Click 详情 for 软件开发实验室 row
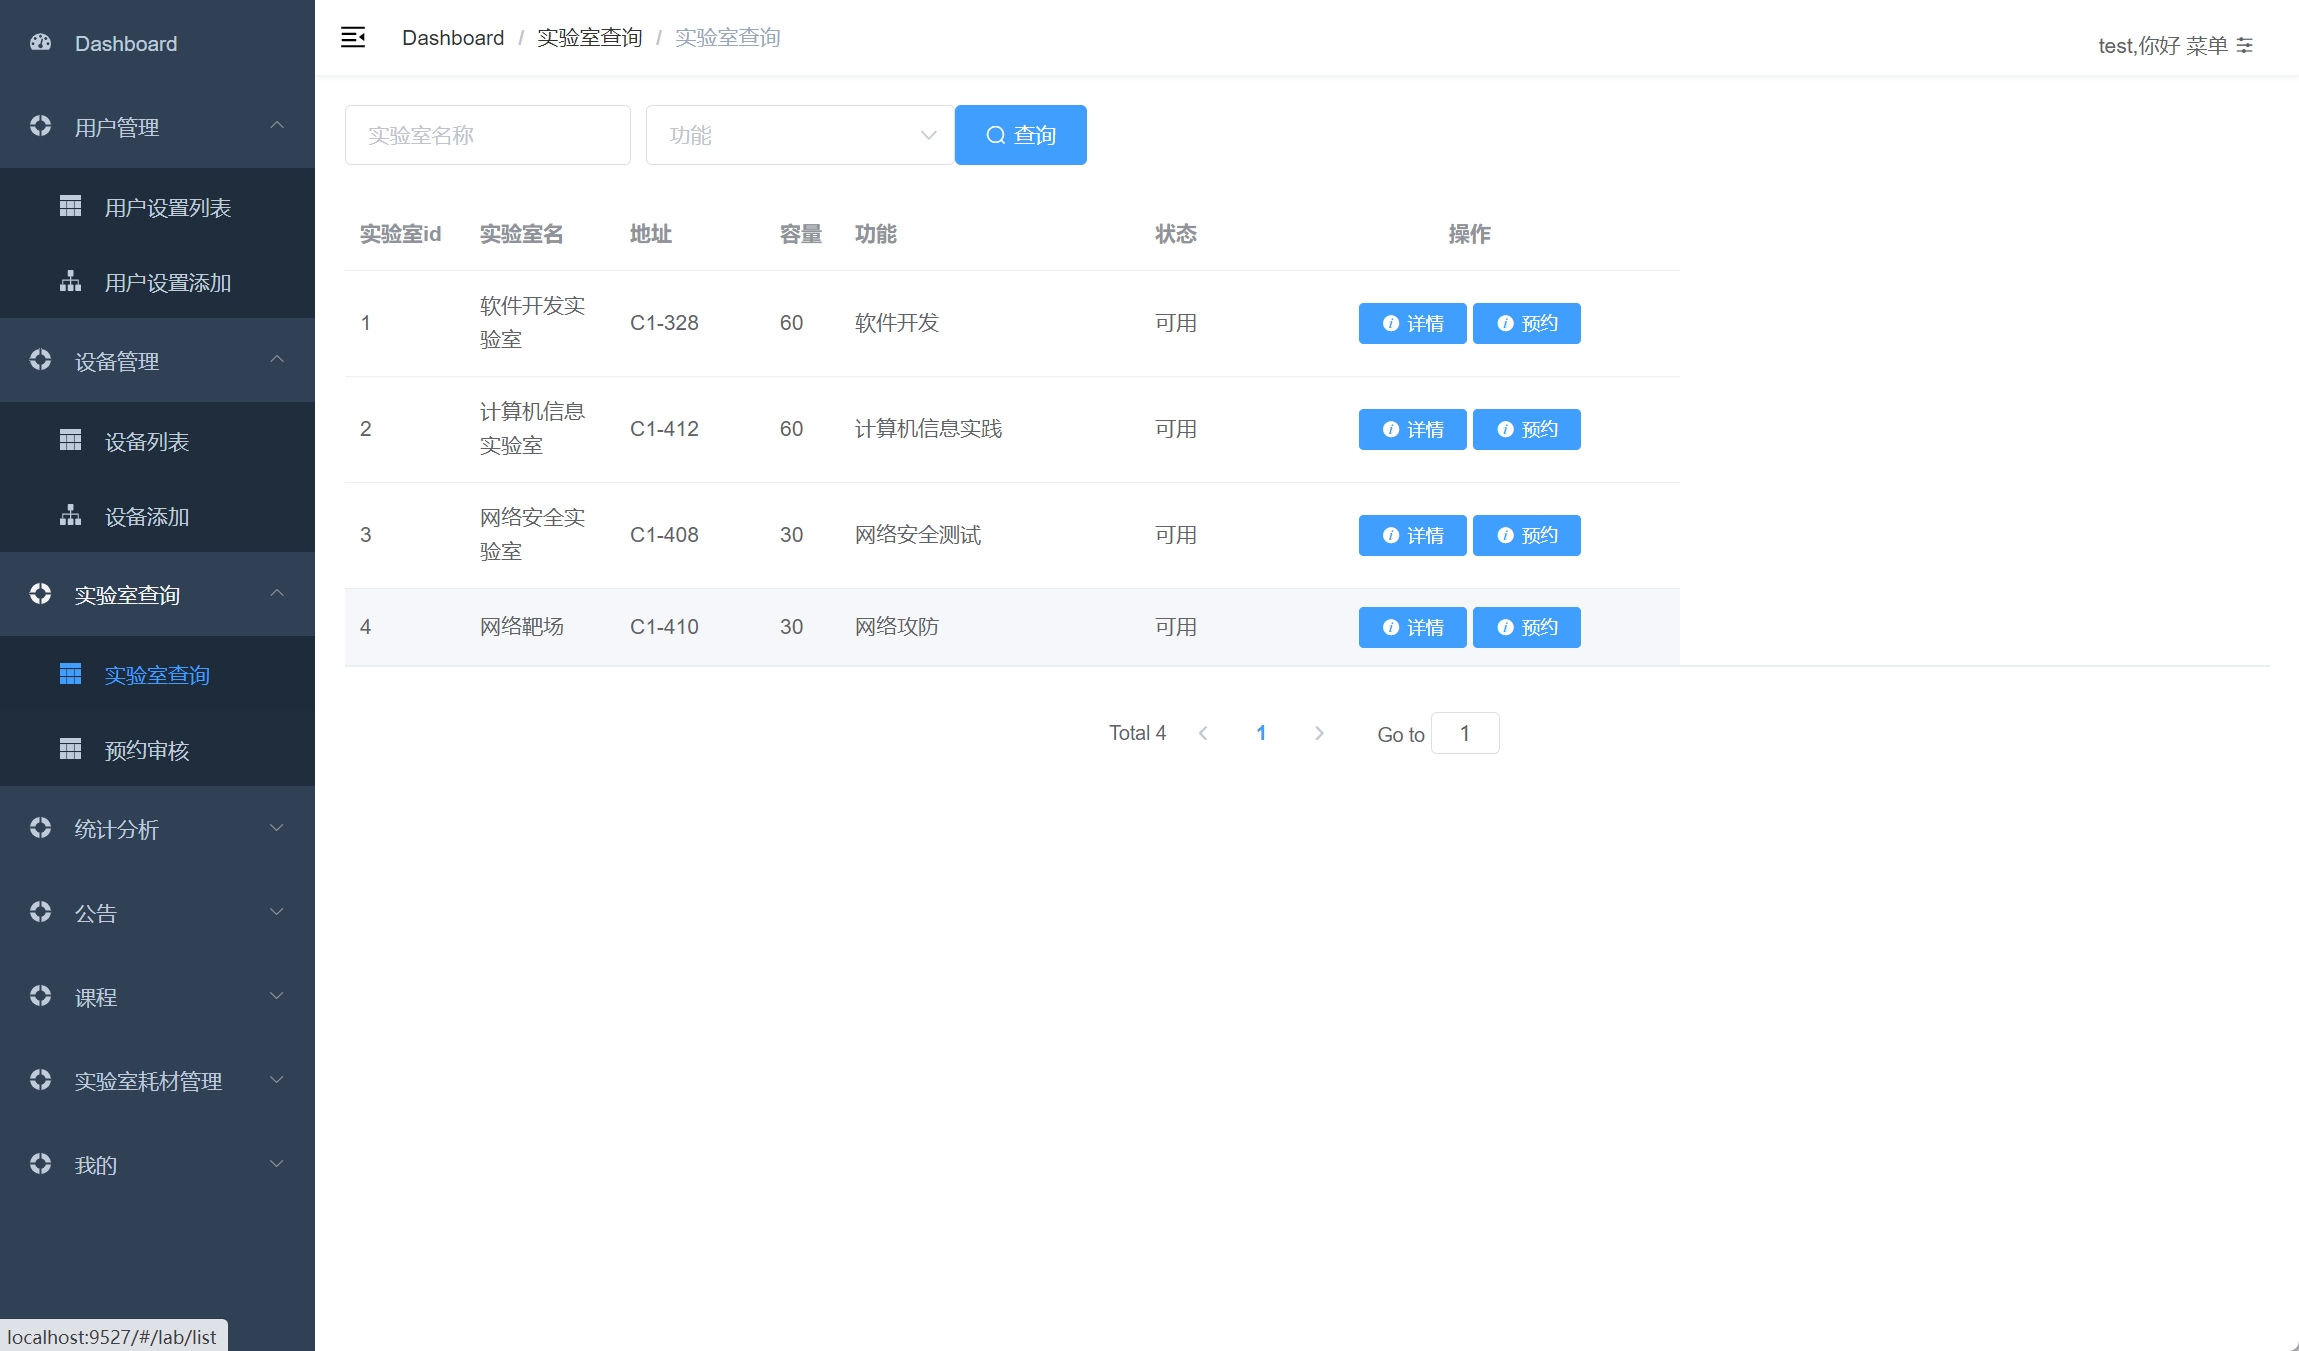This screenshot has height=1351, width=2299. coord(1412,323)
